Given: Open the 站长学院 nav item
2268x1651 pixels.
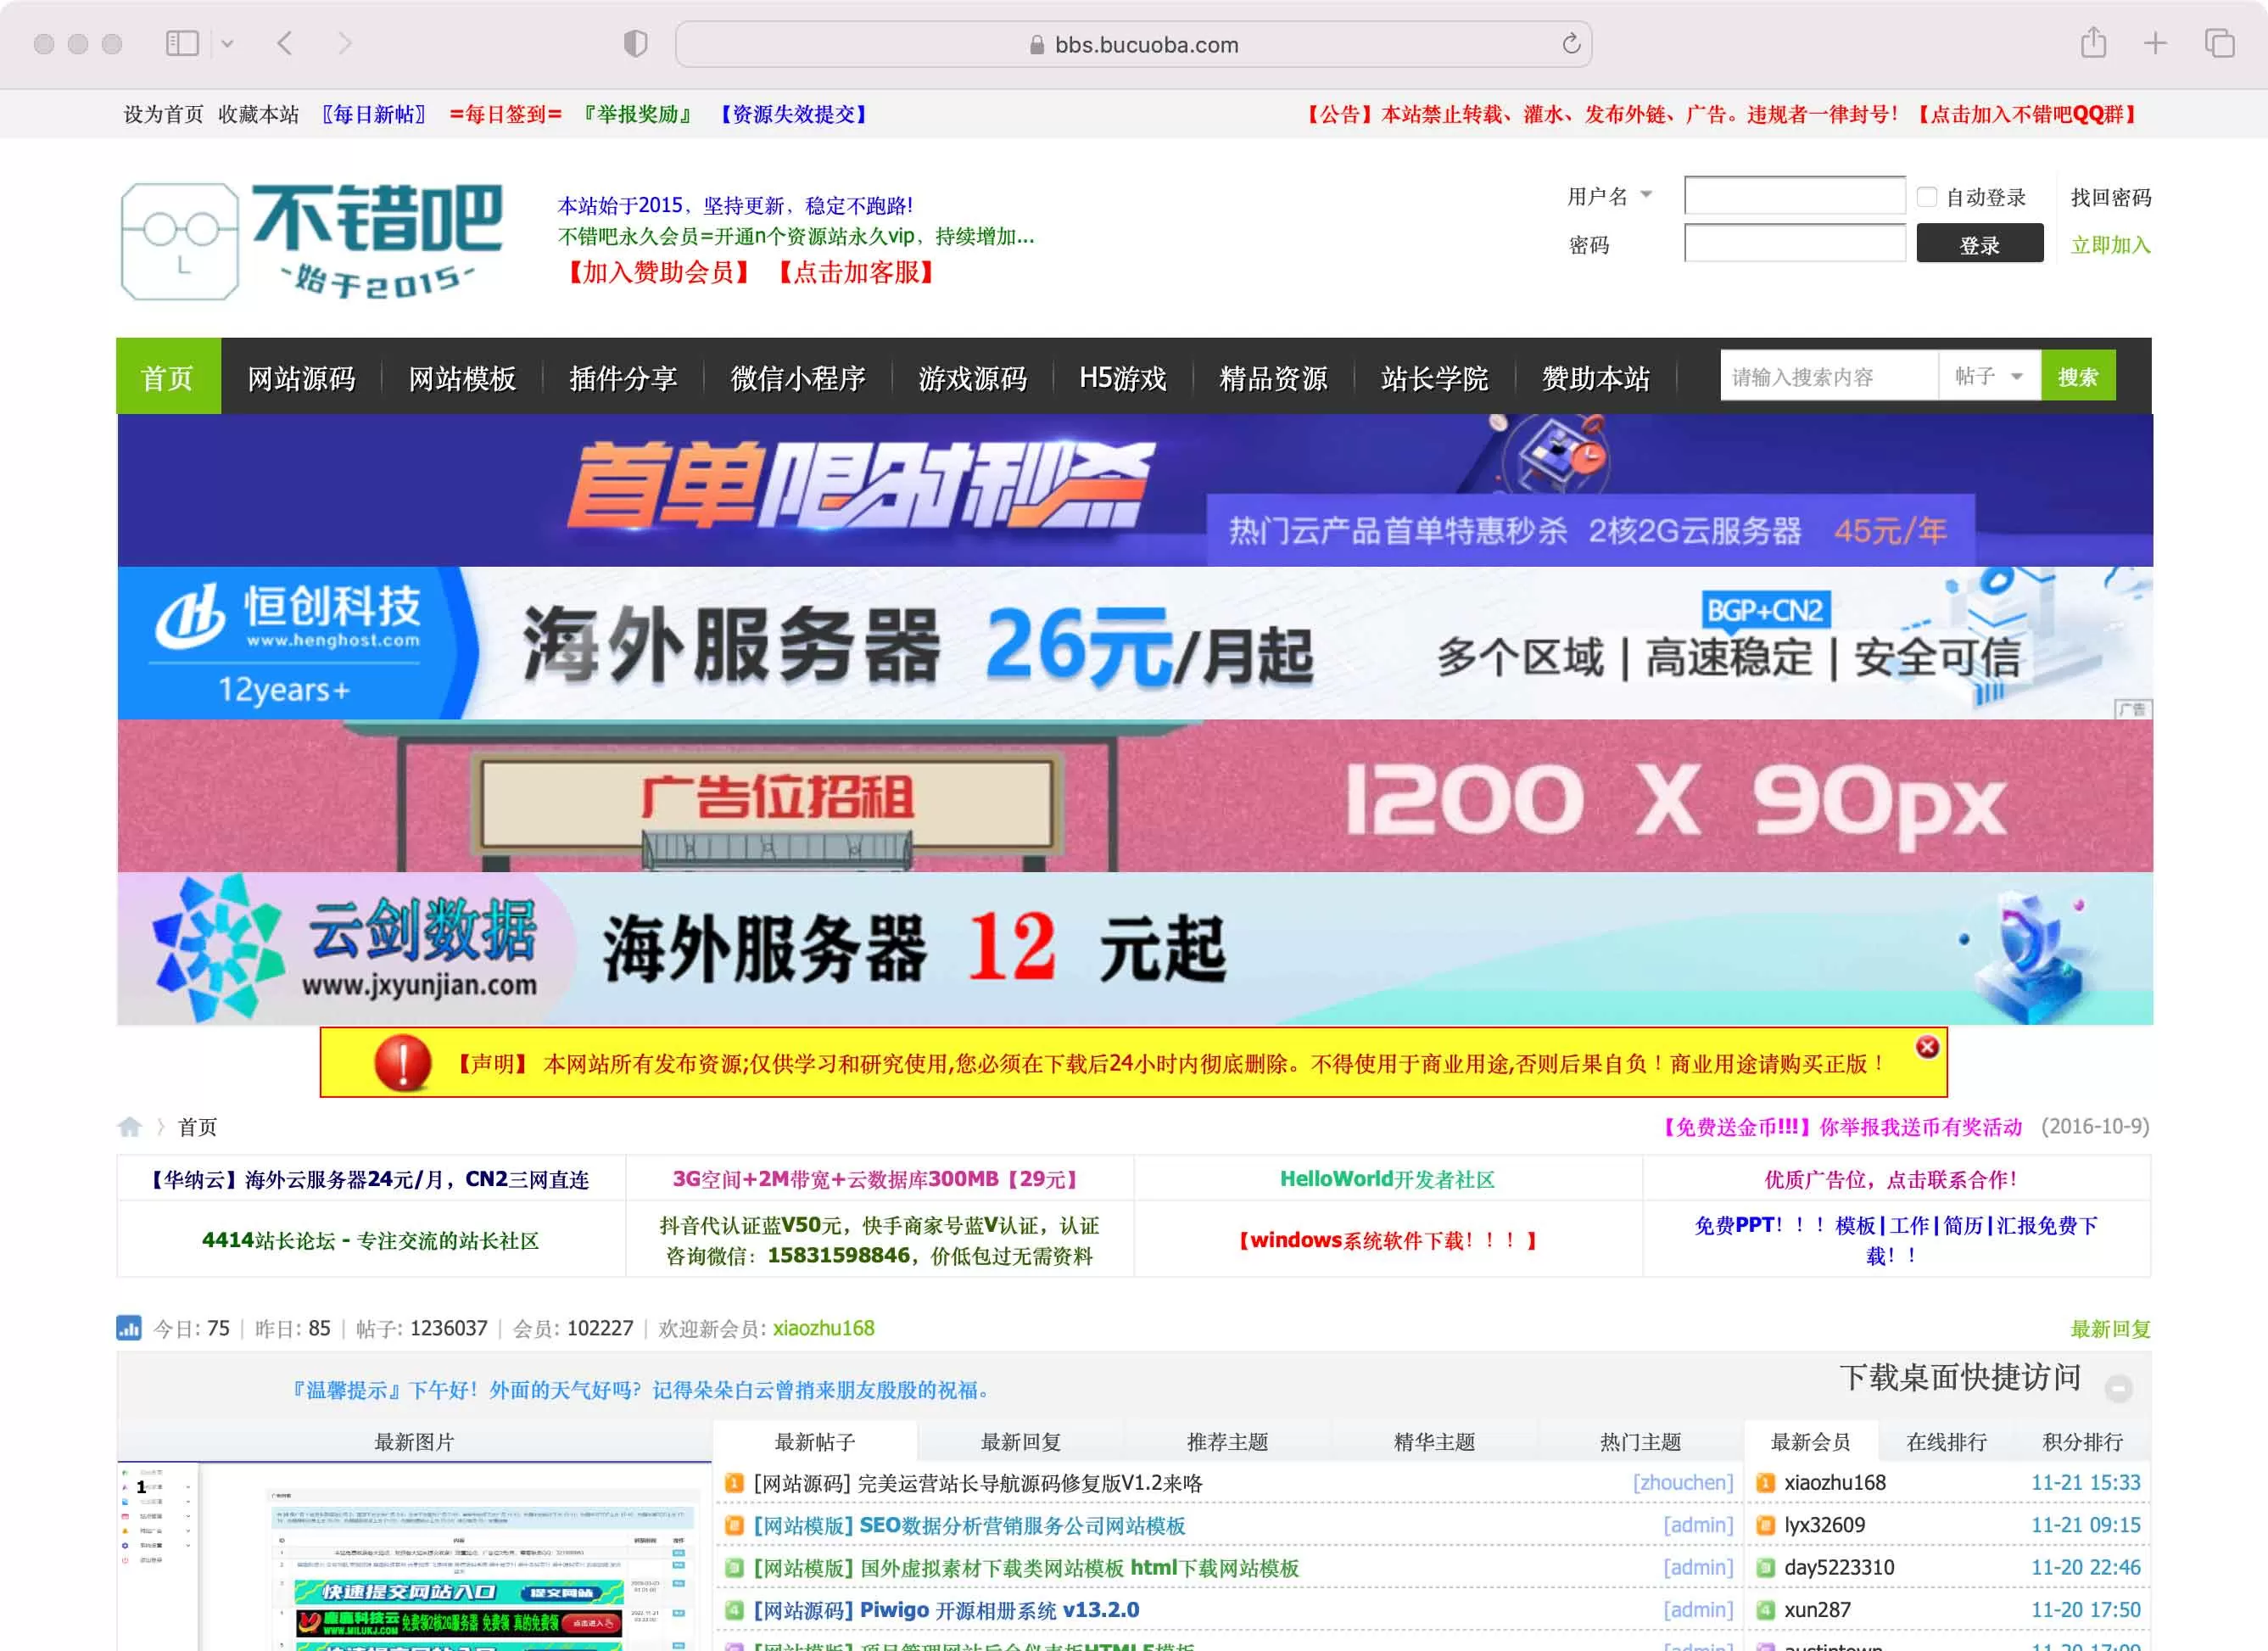Looking at the screenshot, I should (1434, 378).
